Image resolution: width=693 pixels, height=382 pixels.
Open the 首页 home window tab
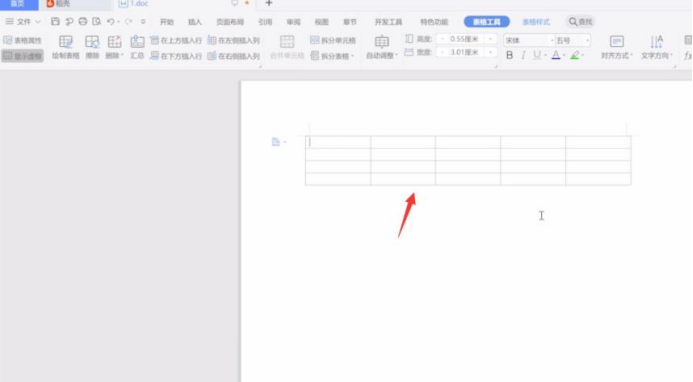coord(19,4)
